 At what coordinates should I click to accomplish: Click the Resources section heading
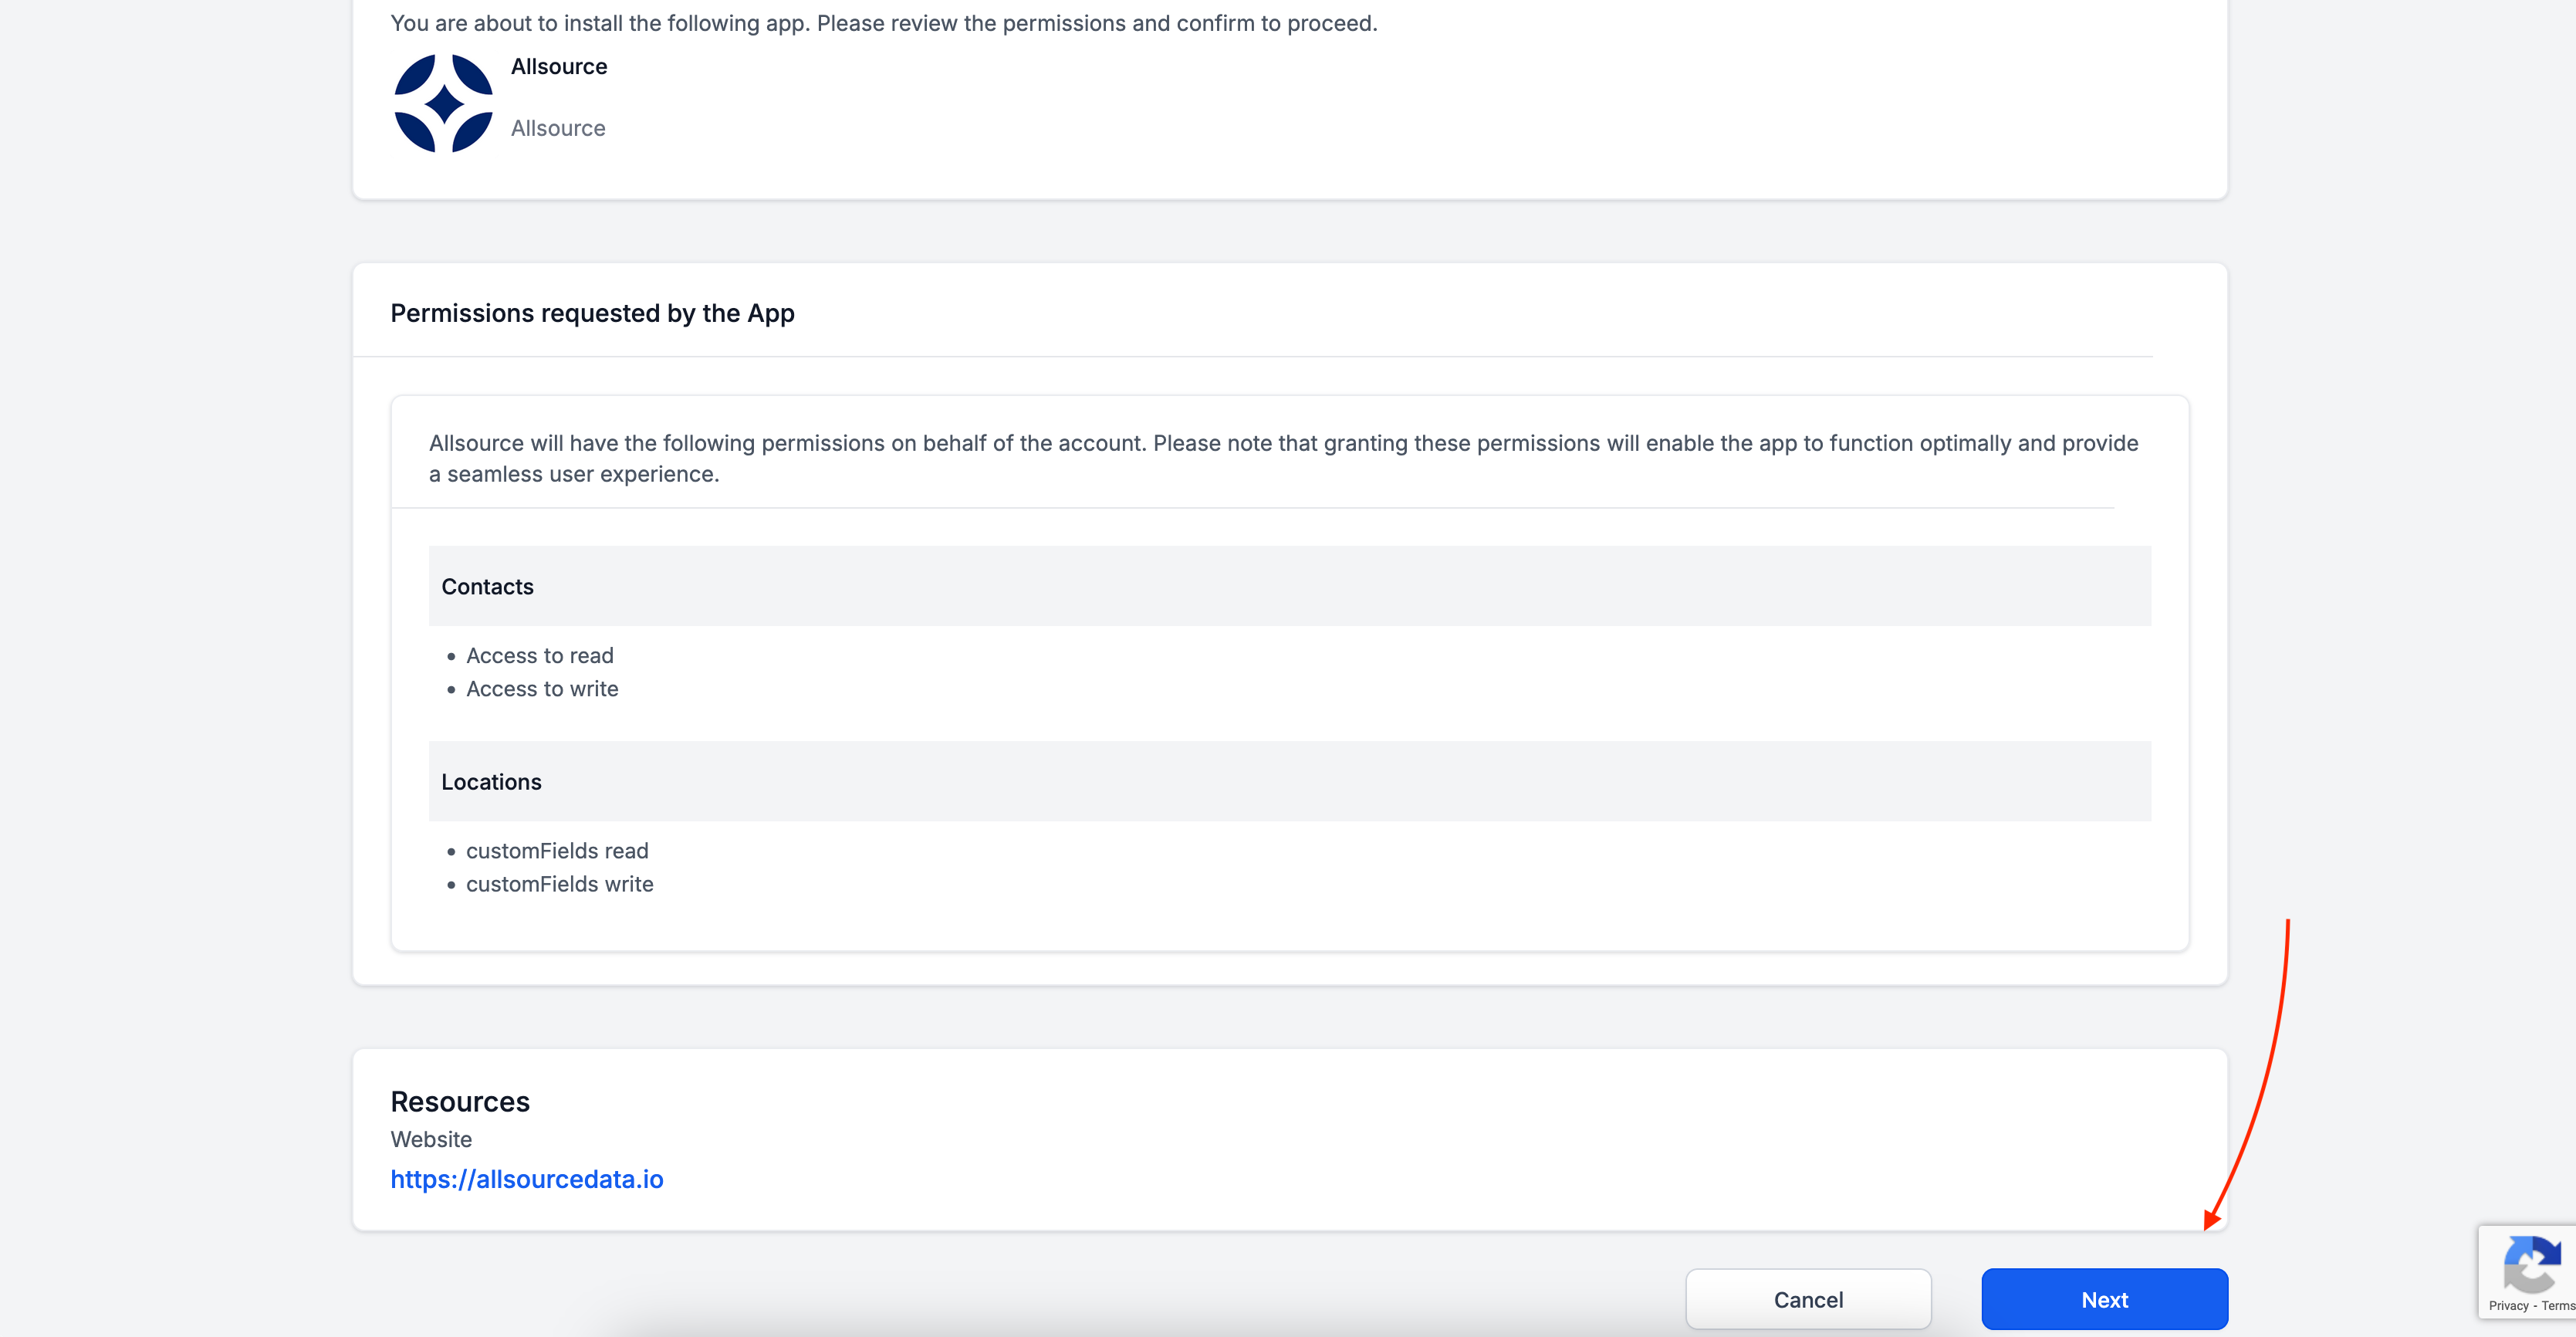[459, 1101]
